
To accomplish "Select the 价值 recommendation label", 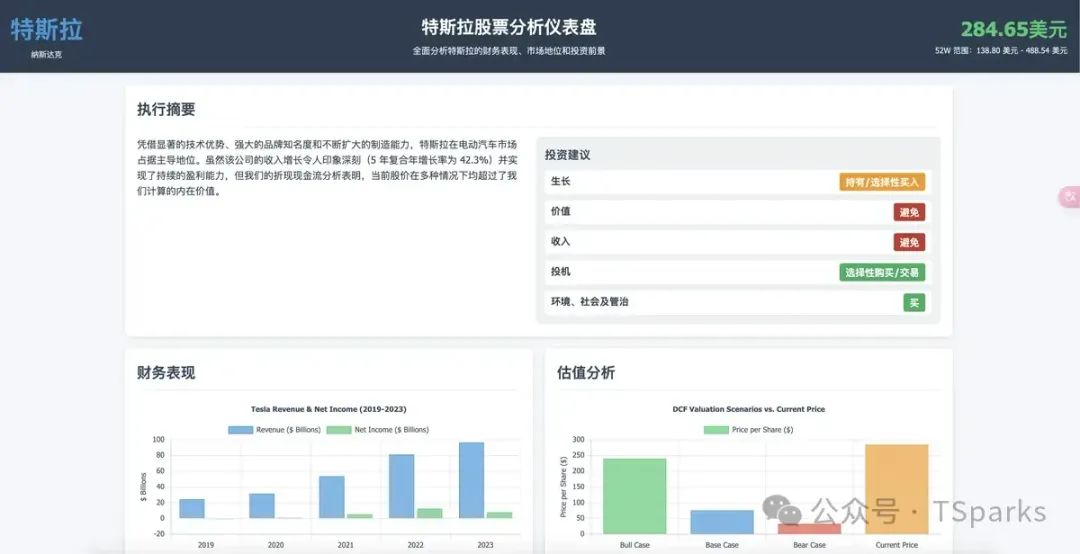I will (x=561, y=212).
